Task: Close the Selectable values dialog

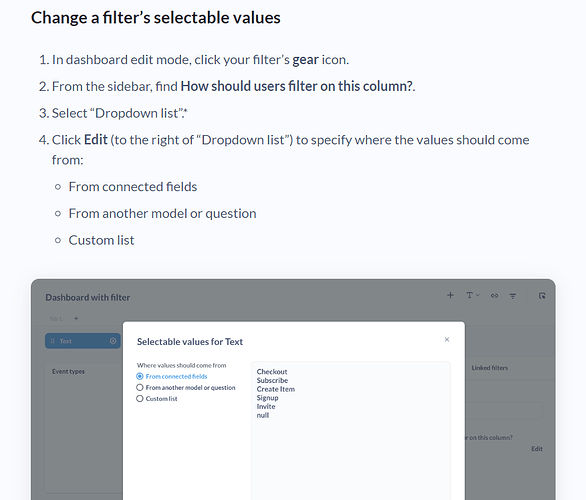Action: 447,339
